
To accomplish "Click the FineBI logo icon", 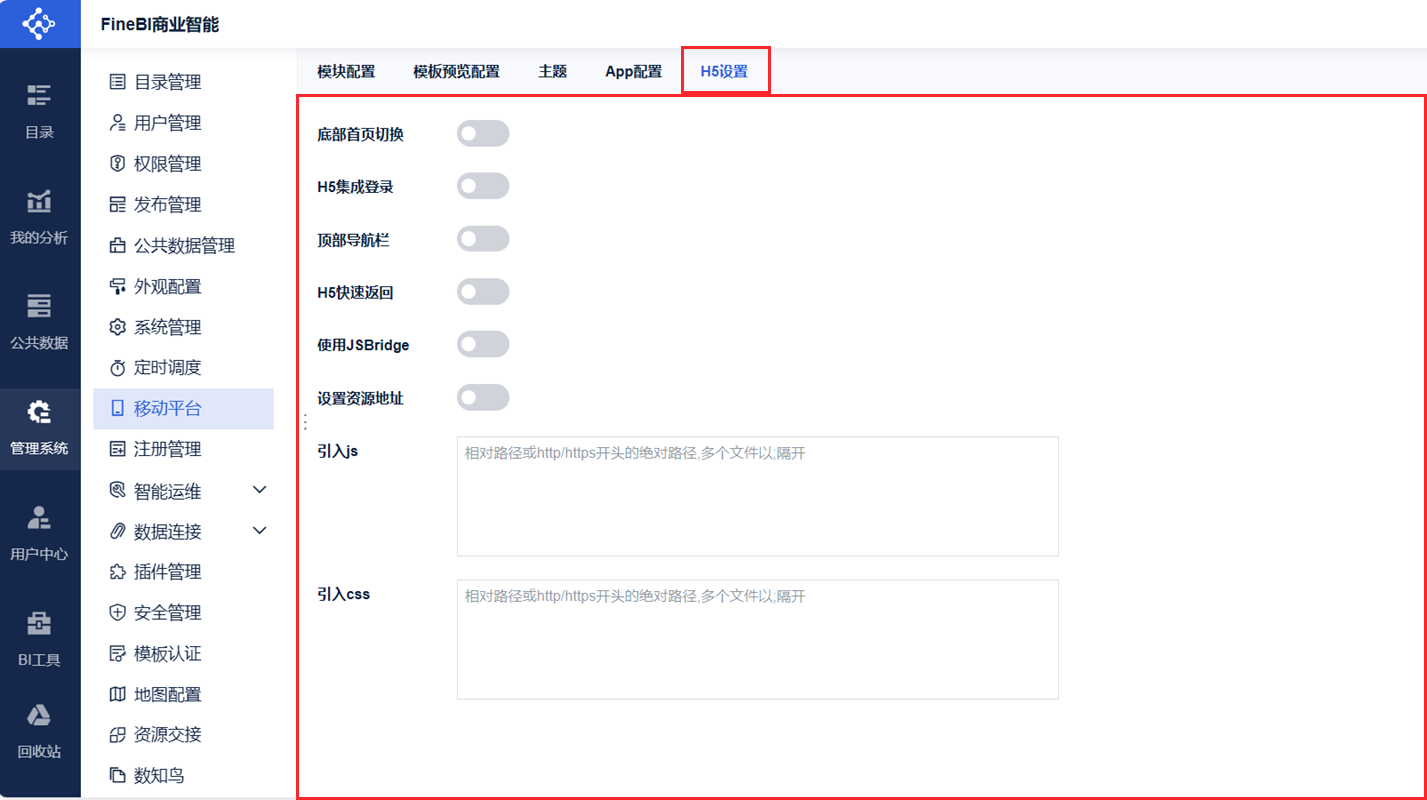I will 39,23.
